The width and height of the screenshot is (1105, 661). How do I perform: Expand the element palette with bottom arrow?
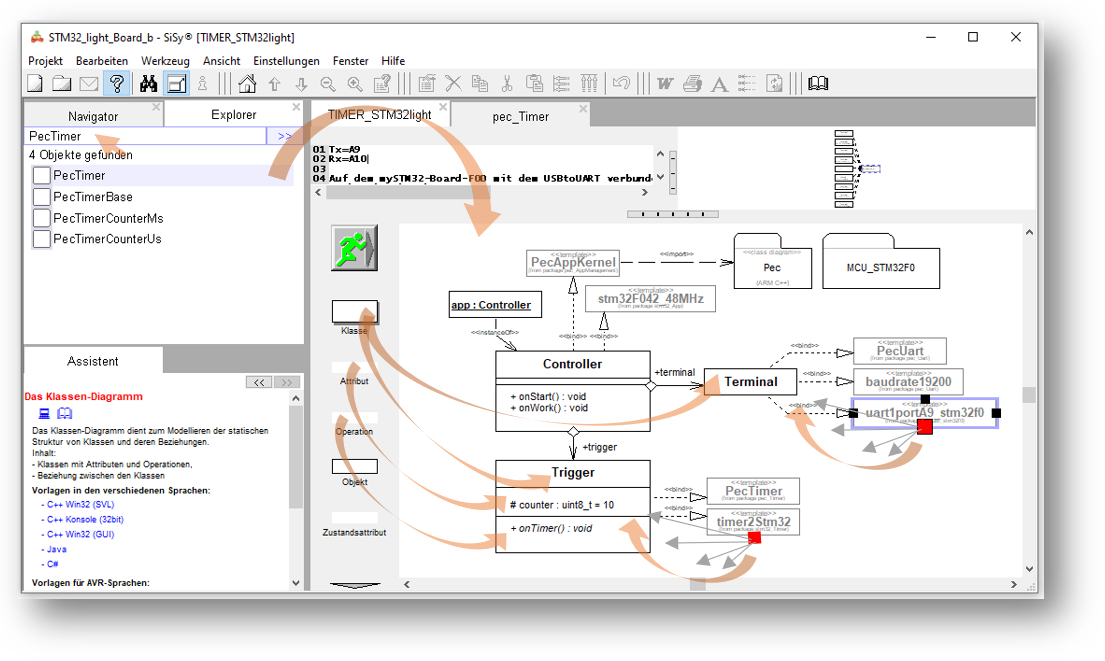point(354,585)
